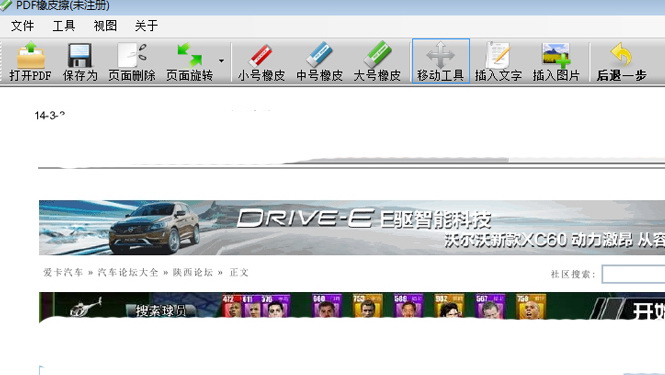Choose the 插入文字 insert text tool

498,62
